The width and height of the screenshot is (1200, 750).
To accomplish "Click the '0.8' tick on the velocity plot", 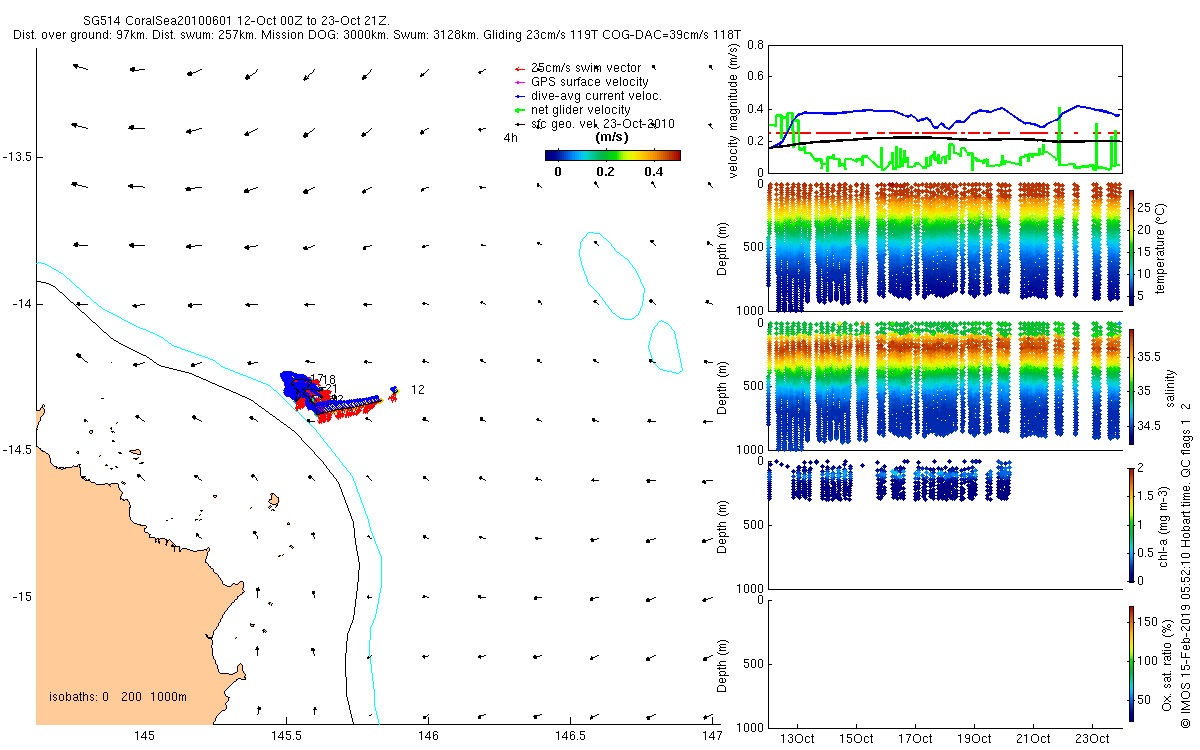I will (x=754, y=45).
